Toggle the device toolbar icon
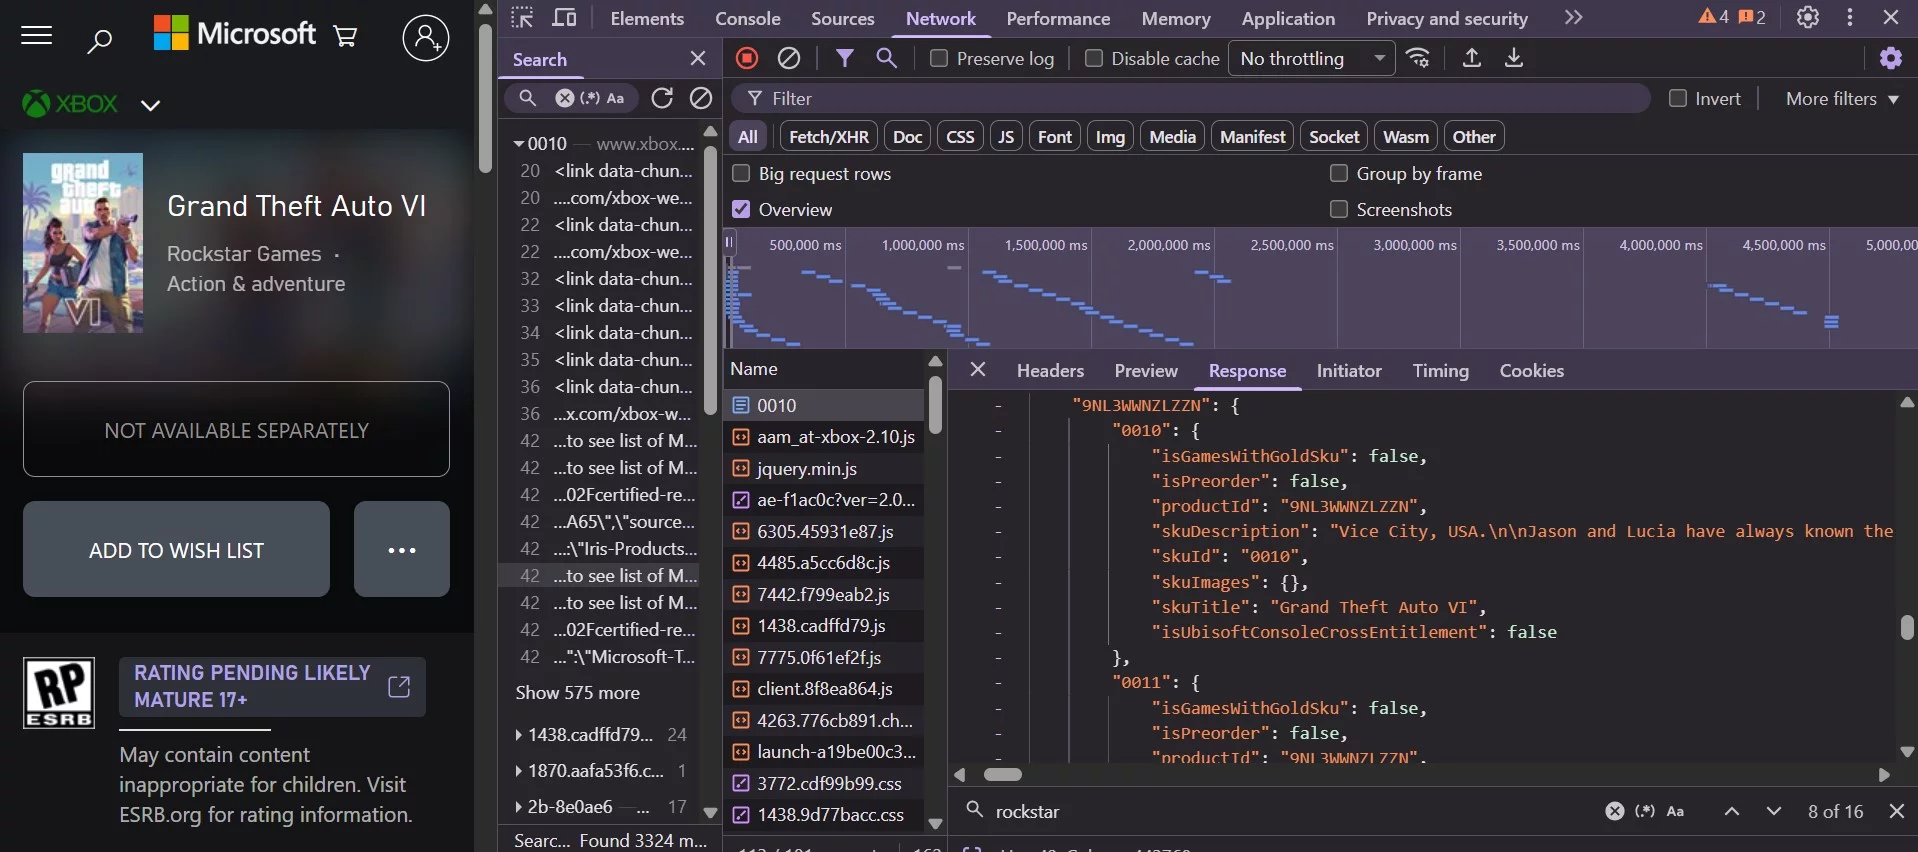1918x852 pixels. click(x=565, y=18)
